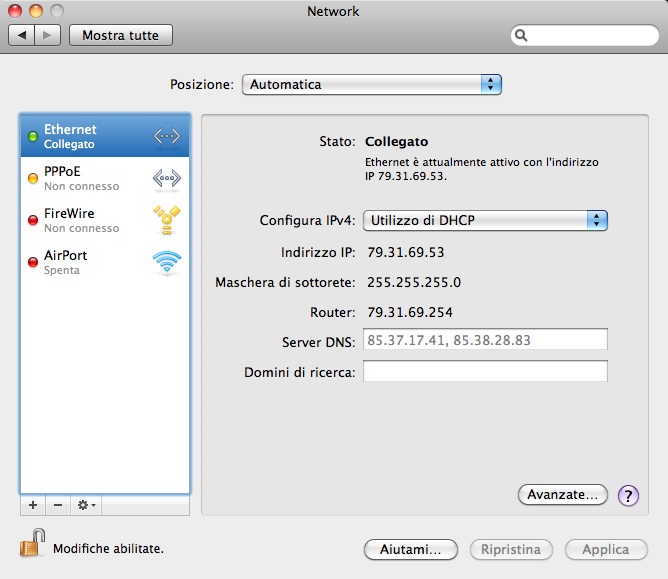Click the Ripristina button
Image resolution: width=668 pixels, height=579 pixels.
click(x=511, y=549)
